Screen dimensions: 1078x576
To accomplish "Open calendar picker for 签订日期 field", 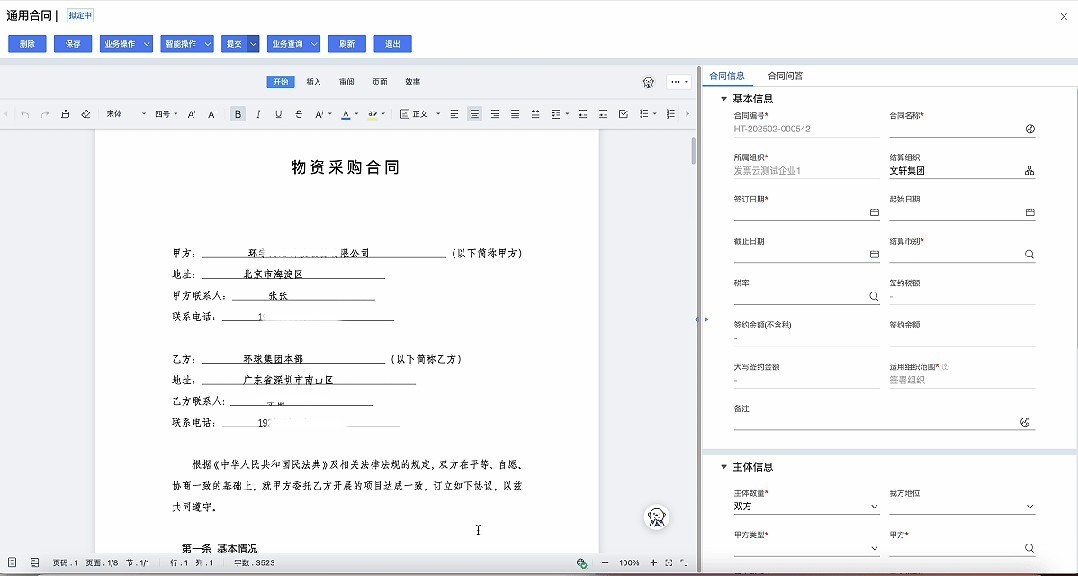I will tap(874, 213).
